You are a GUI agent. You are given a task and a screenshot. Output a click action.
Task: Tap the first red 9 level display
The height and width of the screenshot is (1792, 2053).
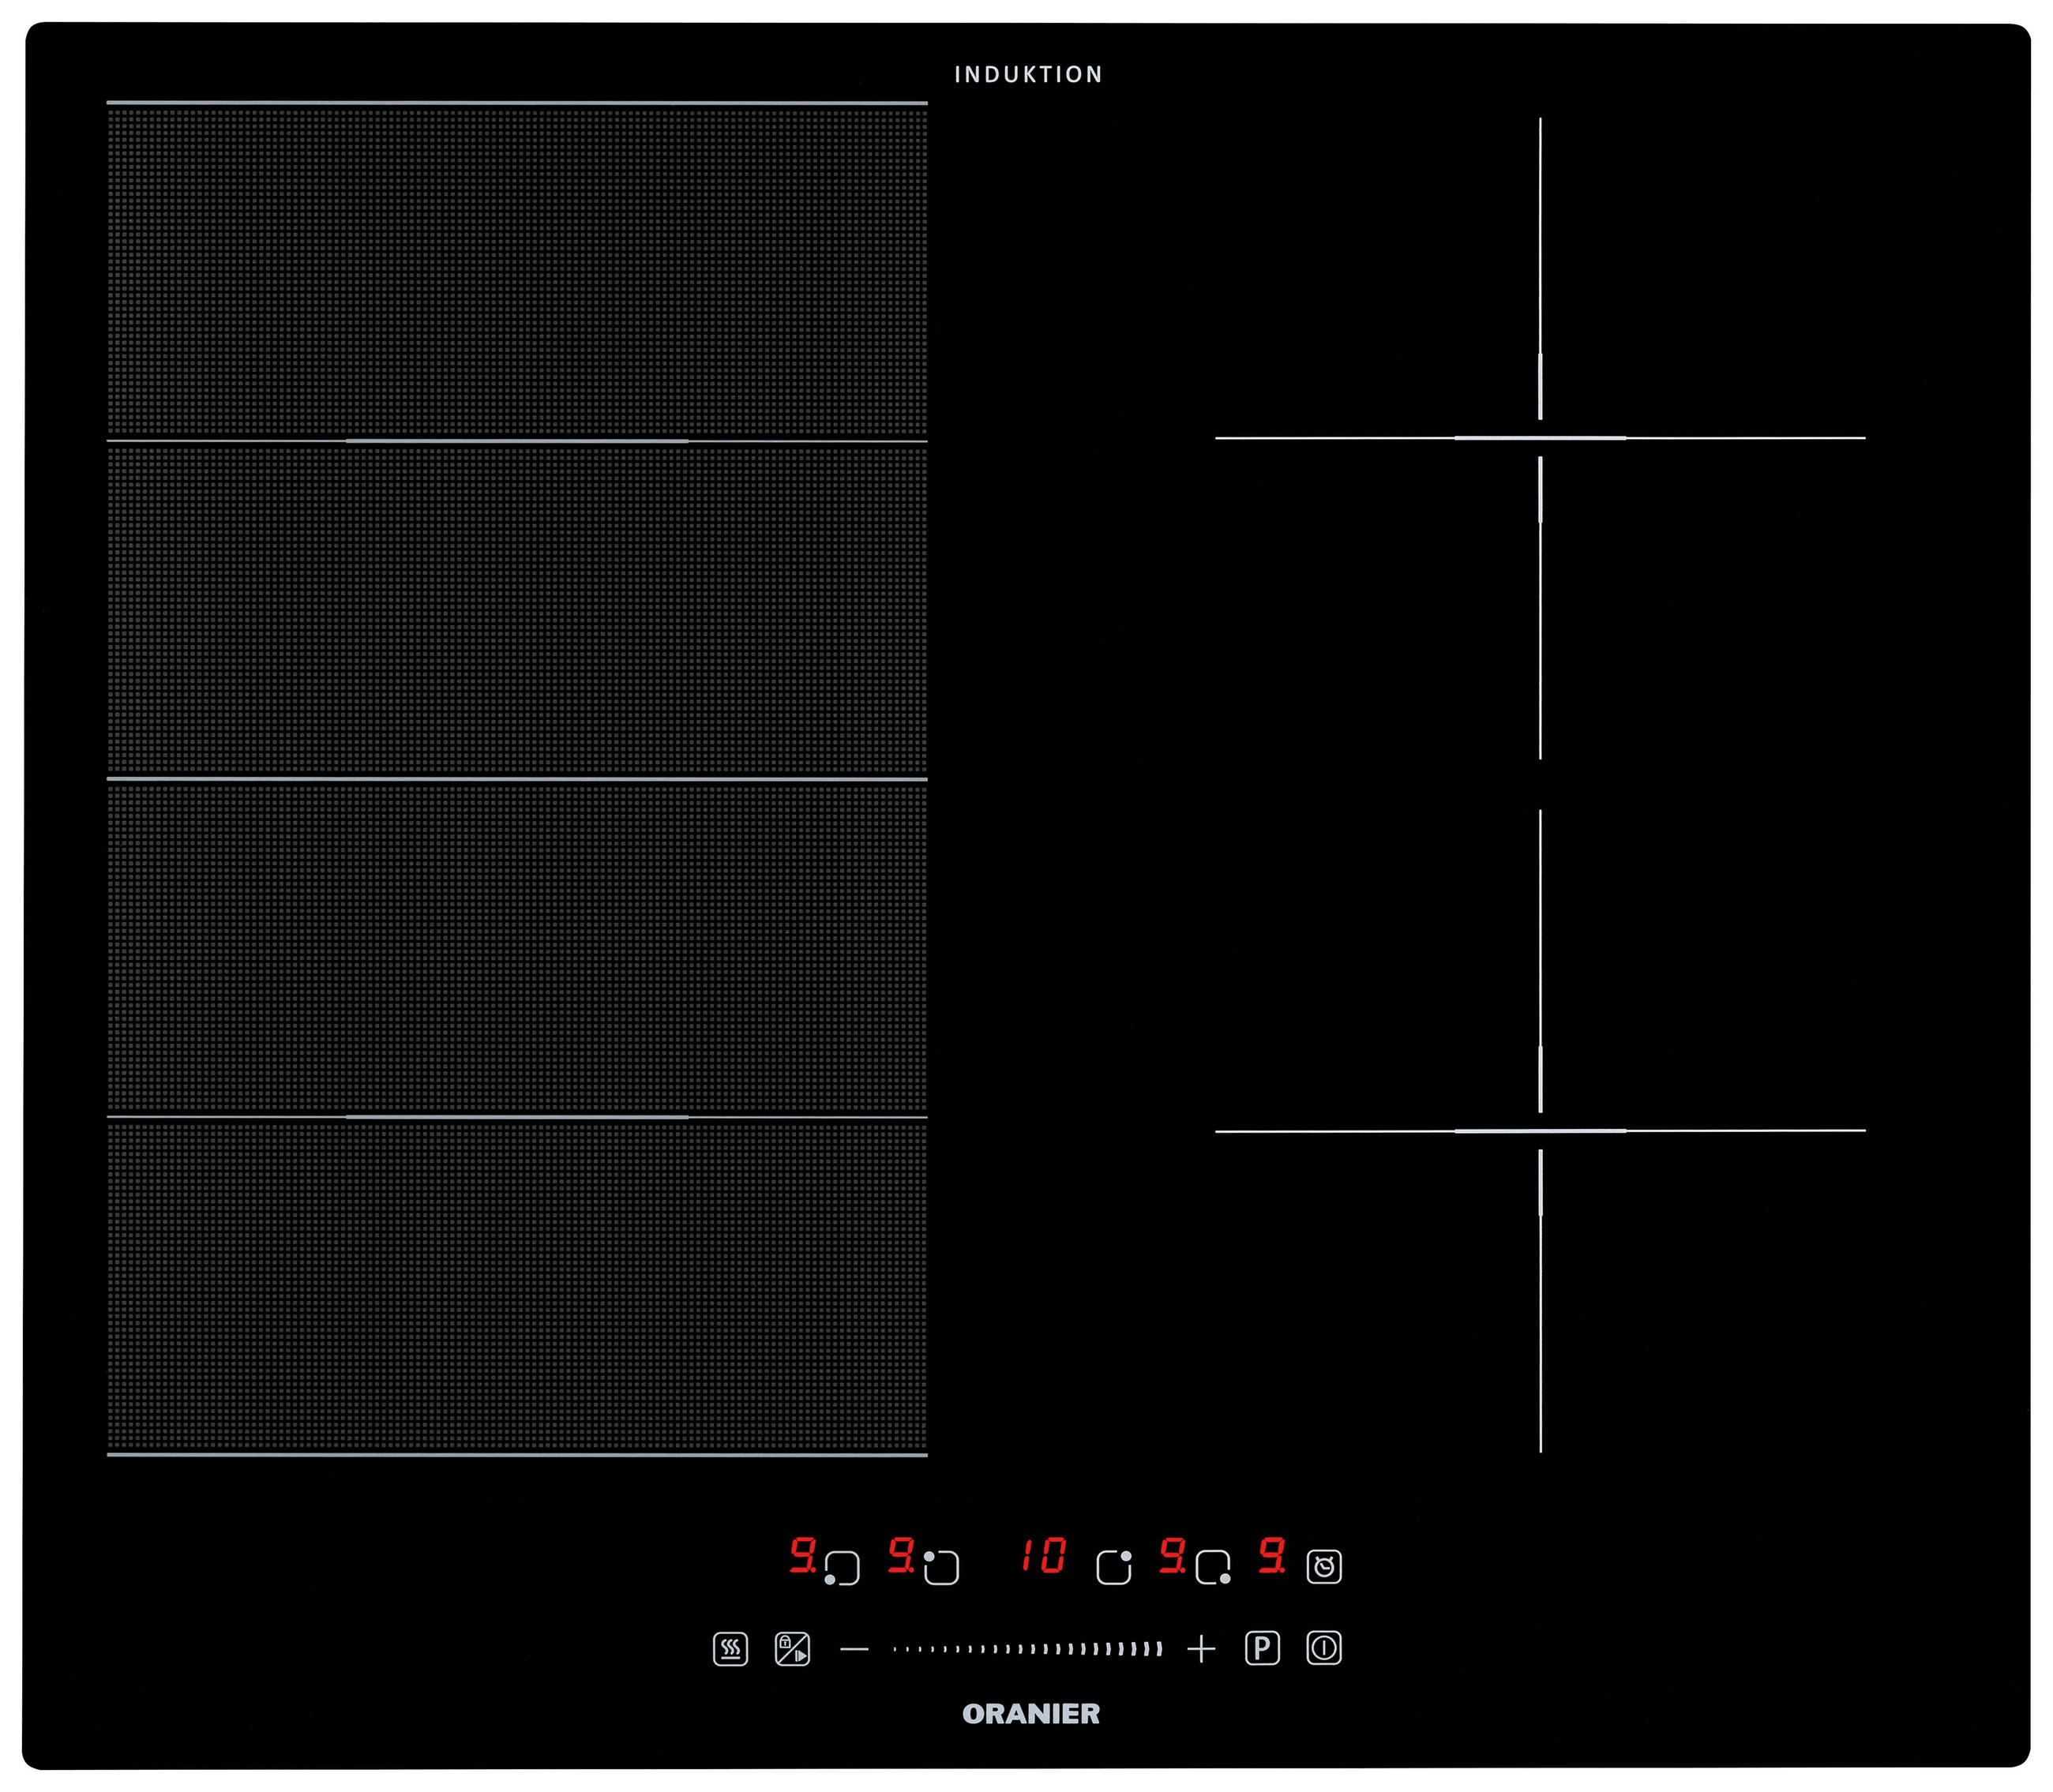point(802,1556)
